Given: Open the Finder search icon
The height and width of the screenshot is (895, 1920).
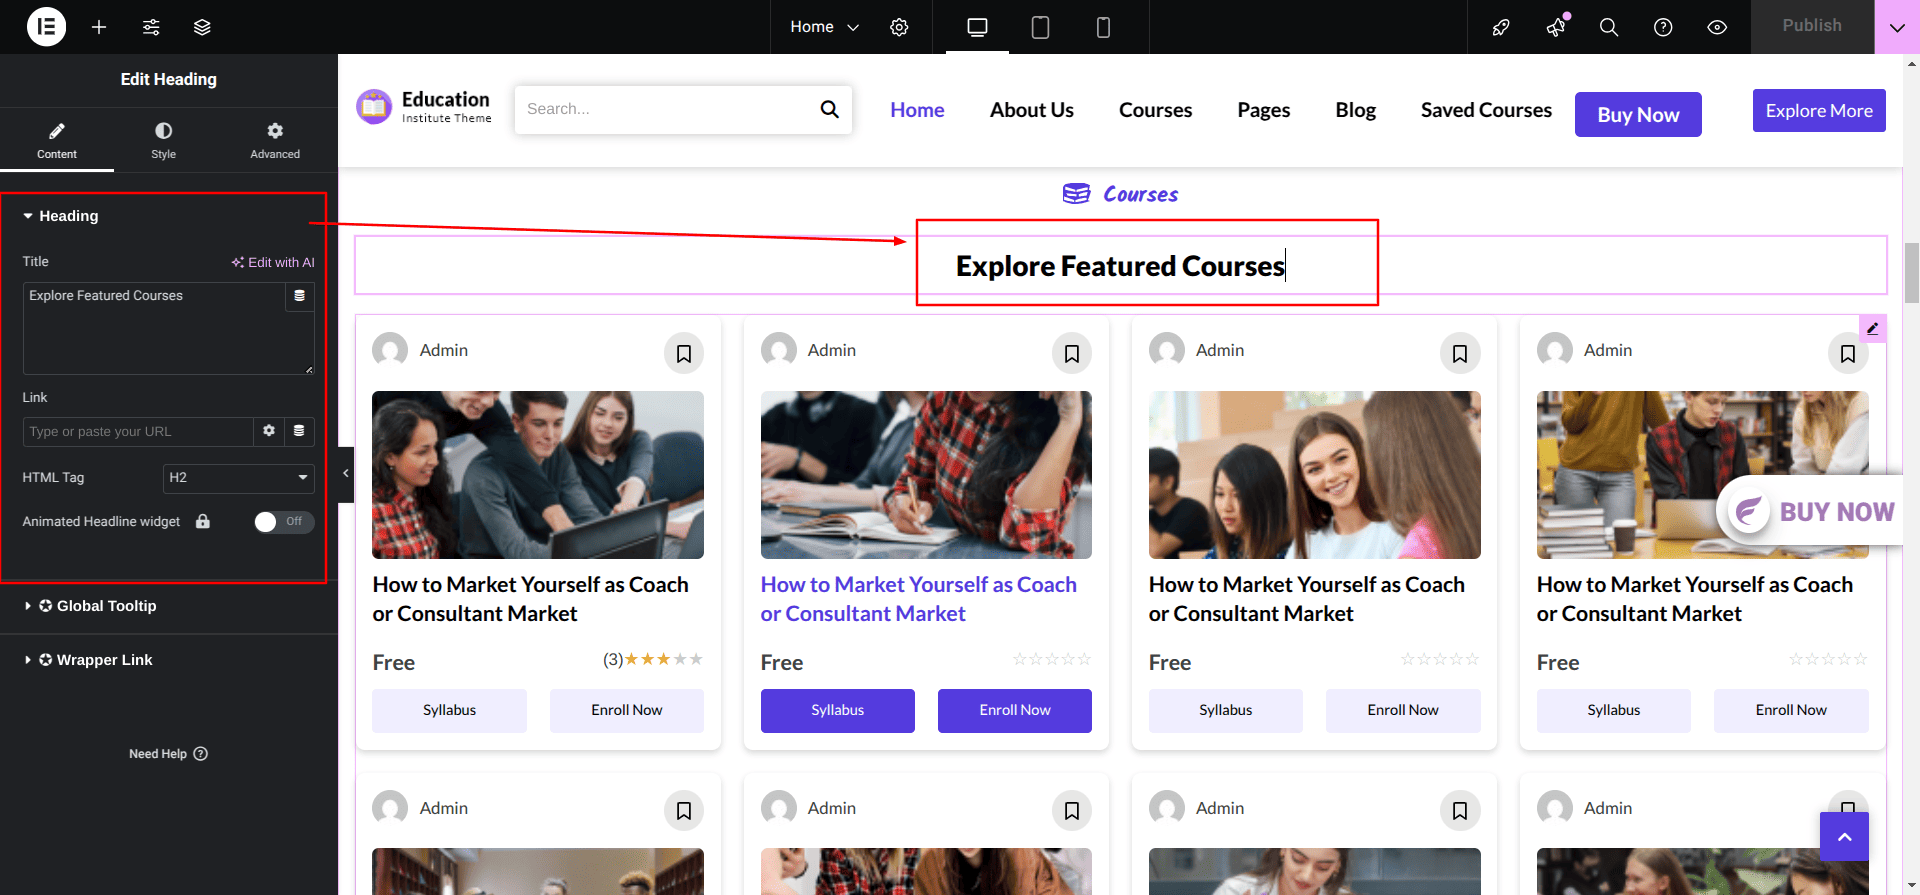Looking at the screenshot, I should (1609, 27).
